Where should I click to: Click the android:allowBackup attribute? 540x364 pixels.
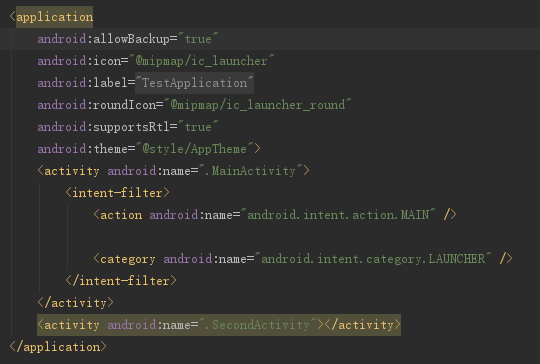tap(103, 39)
